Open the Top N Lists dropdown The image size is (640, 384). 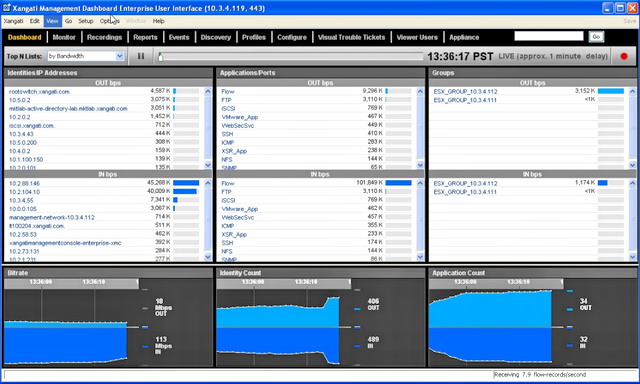click(86, 56)
